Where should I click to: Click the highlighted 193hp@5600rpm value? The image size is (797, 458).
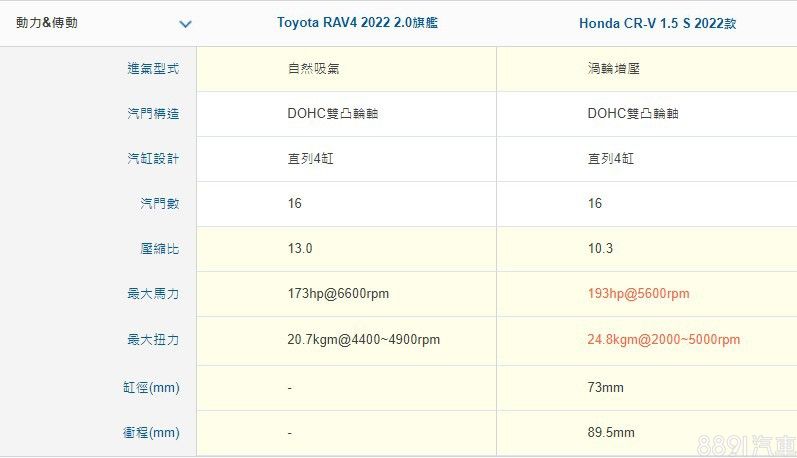click(x=638, y=294)
